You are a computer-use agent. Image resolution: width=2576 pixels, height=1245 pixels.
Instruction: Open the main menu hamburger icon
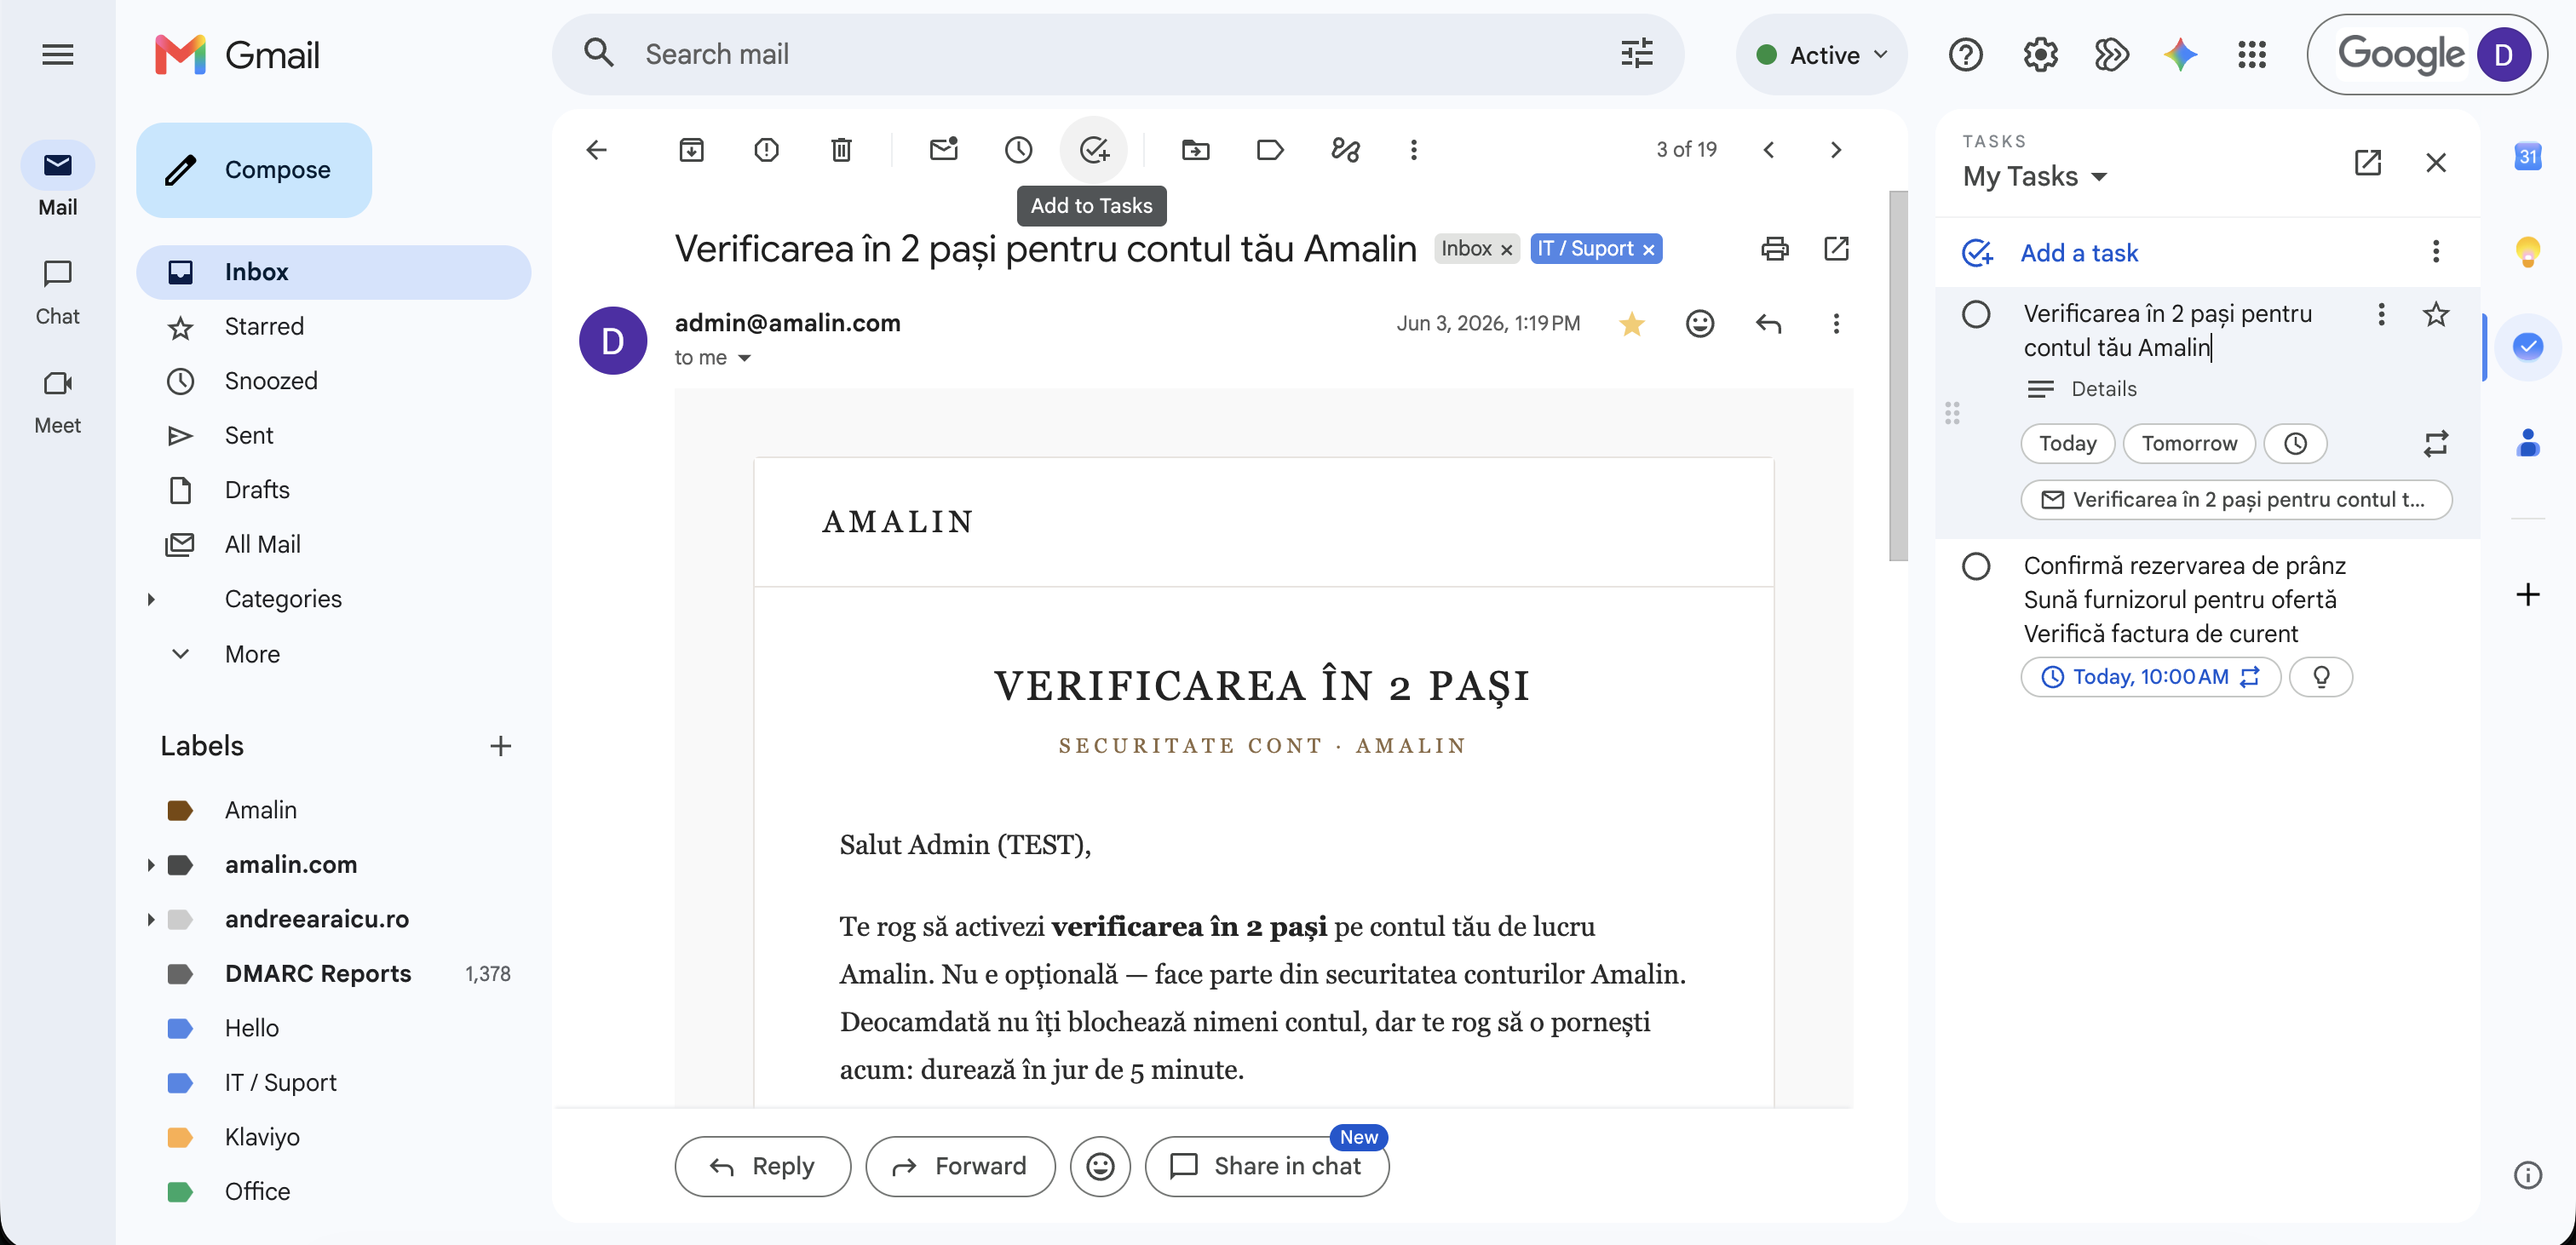point(57,54)
